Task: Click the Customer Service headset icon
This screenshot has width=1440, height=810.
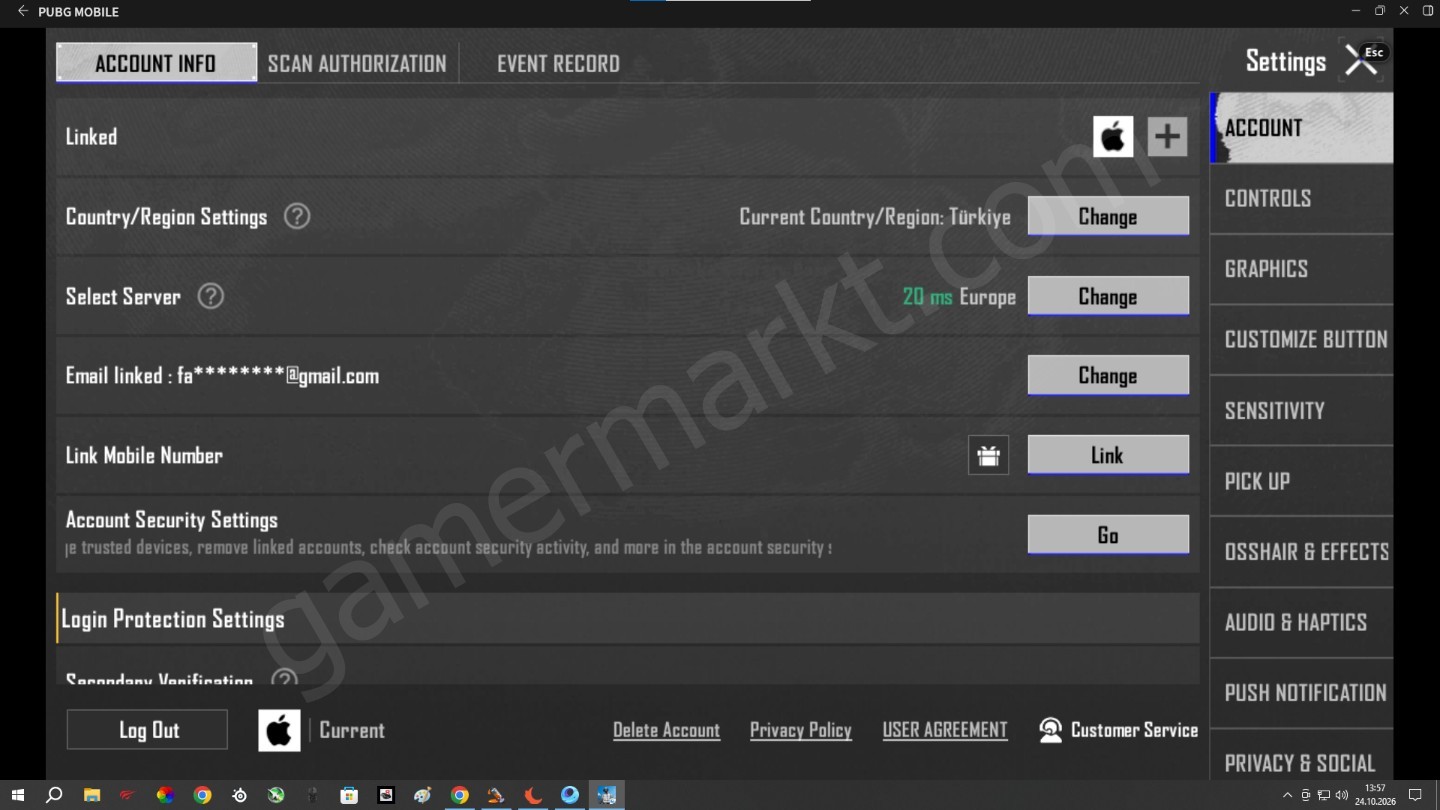Action: point(1050,730)
